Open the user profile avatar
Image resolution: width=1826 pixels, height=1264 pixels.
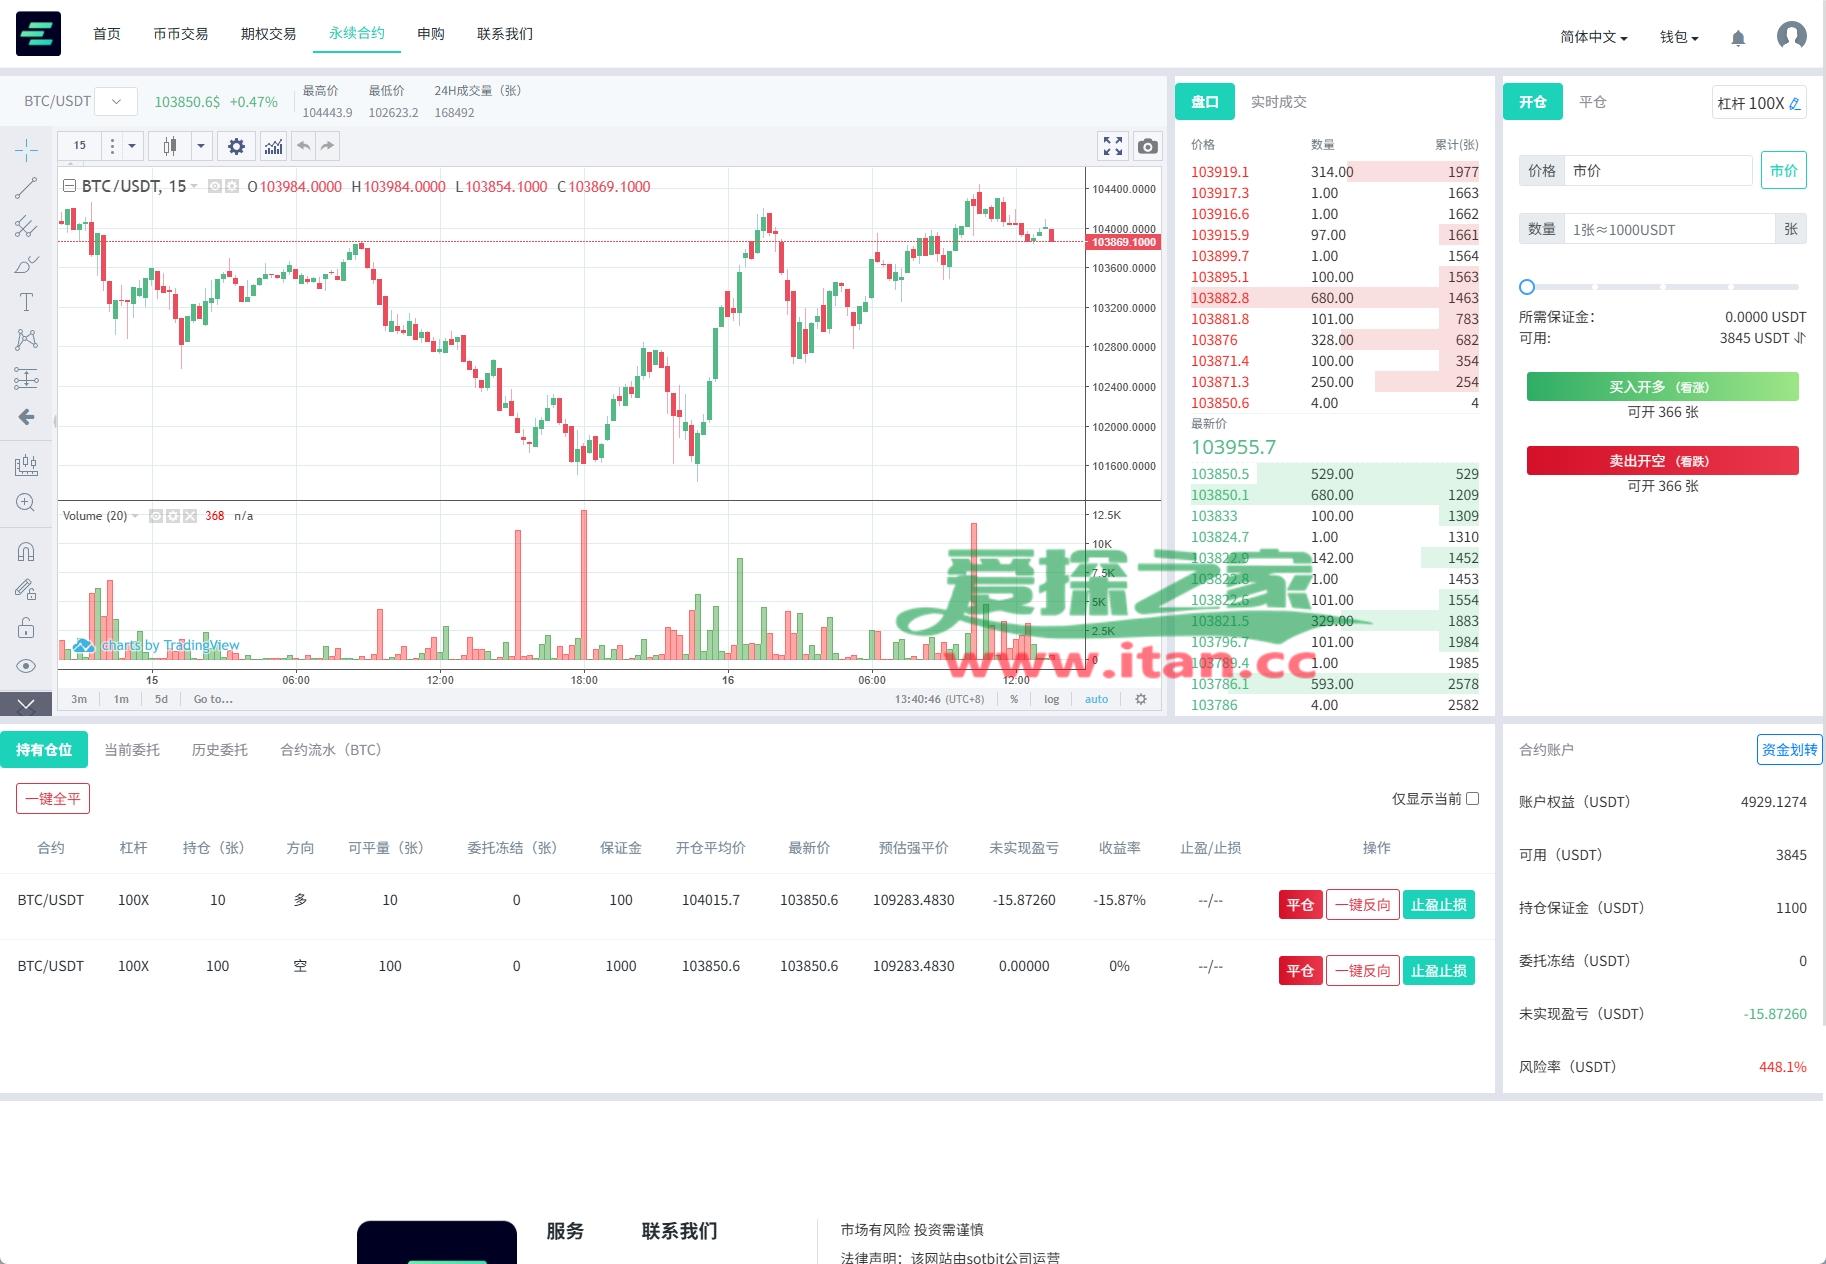(1791, 36)
